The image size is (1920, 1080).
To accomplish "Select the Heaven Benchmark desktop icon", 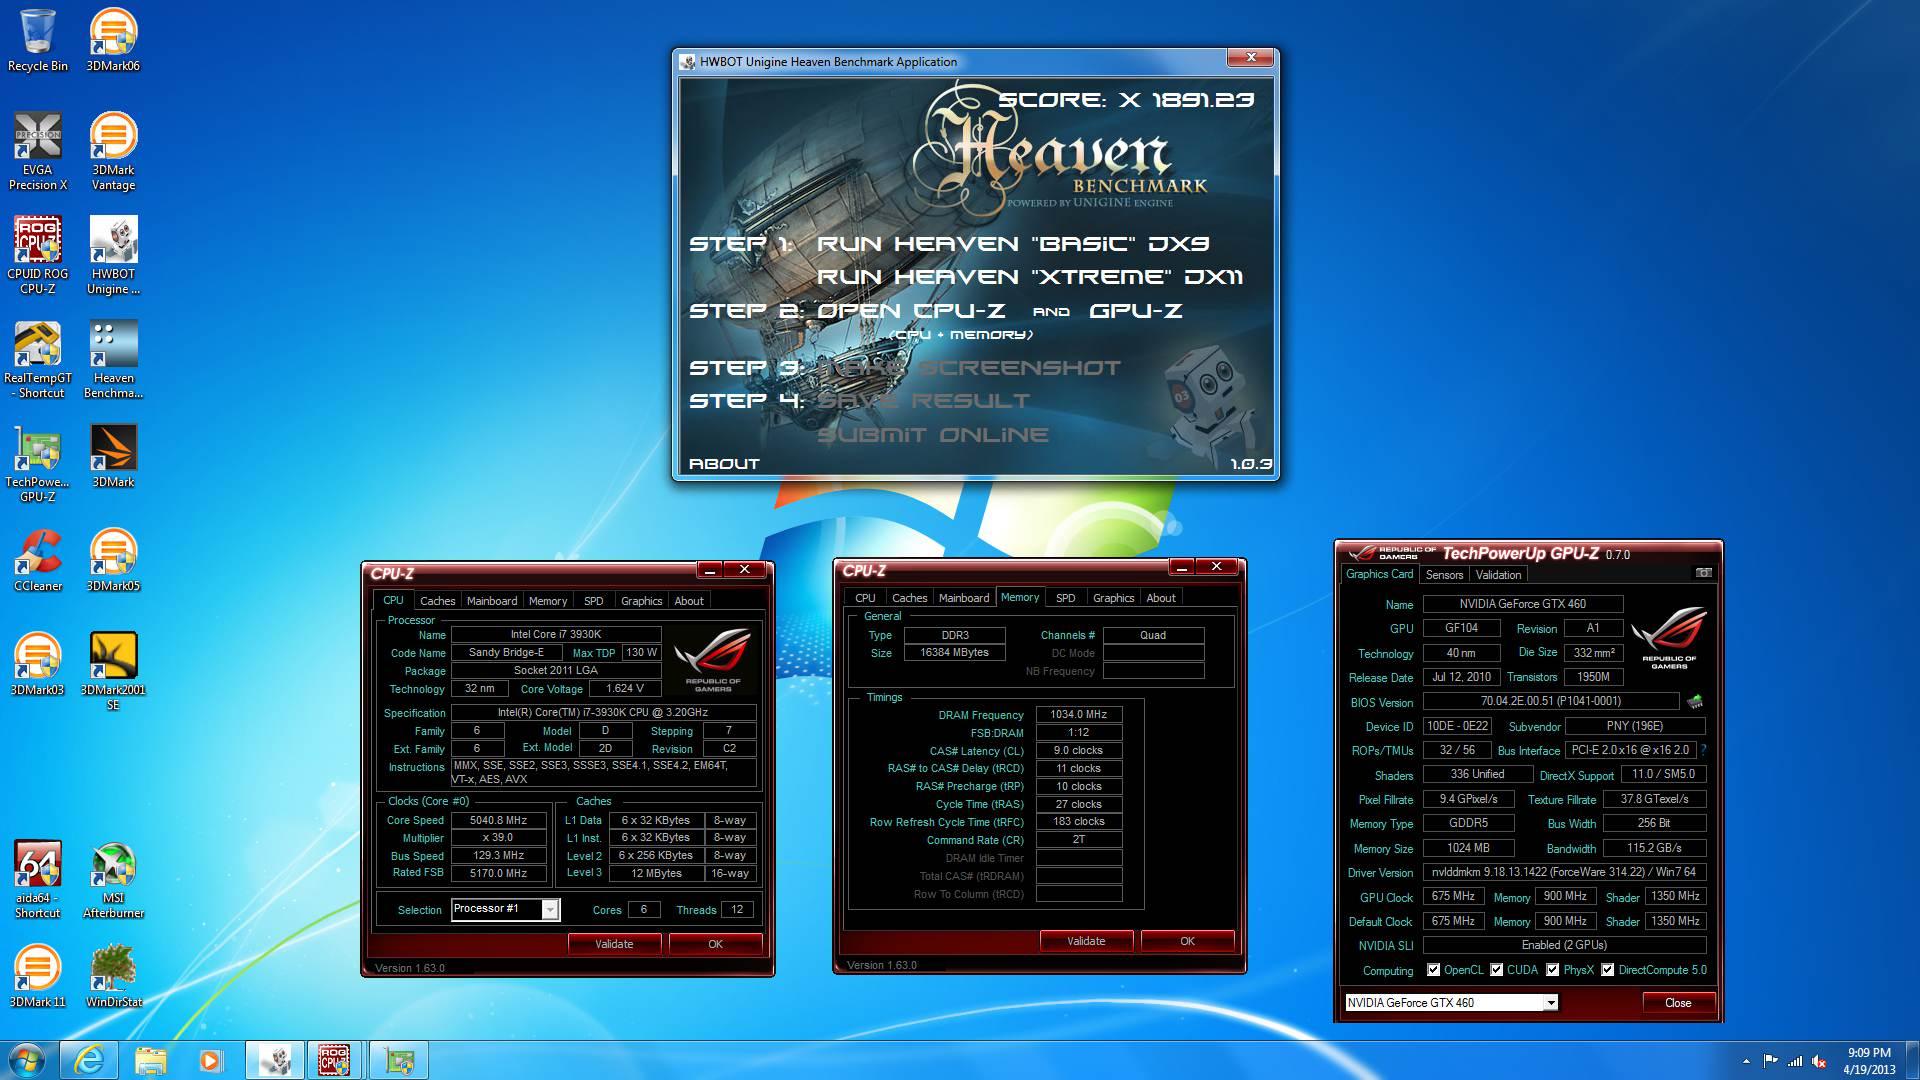I will pos(113,359).
